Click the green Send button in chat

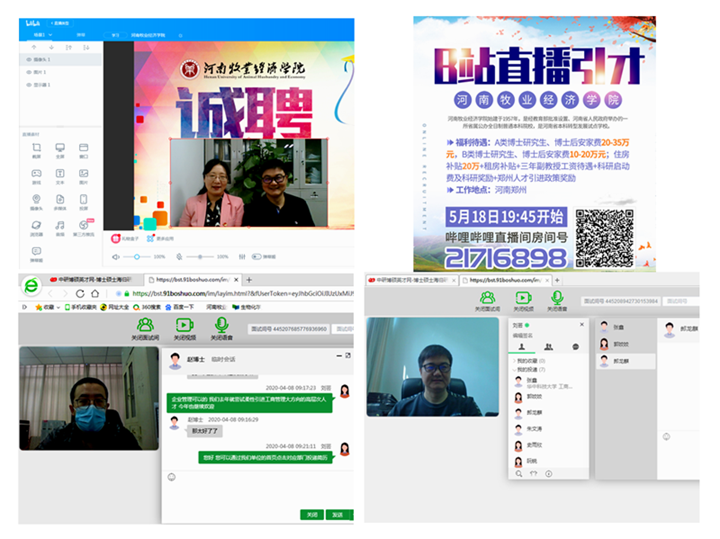339,515
